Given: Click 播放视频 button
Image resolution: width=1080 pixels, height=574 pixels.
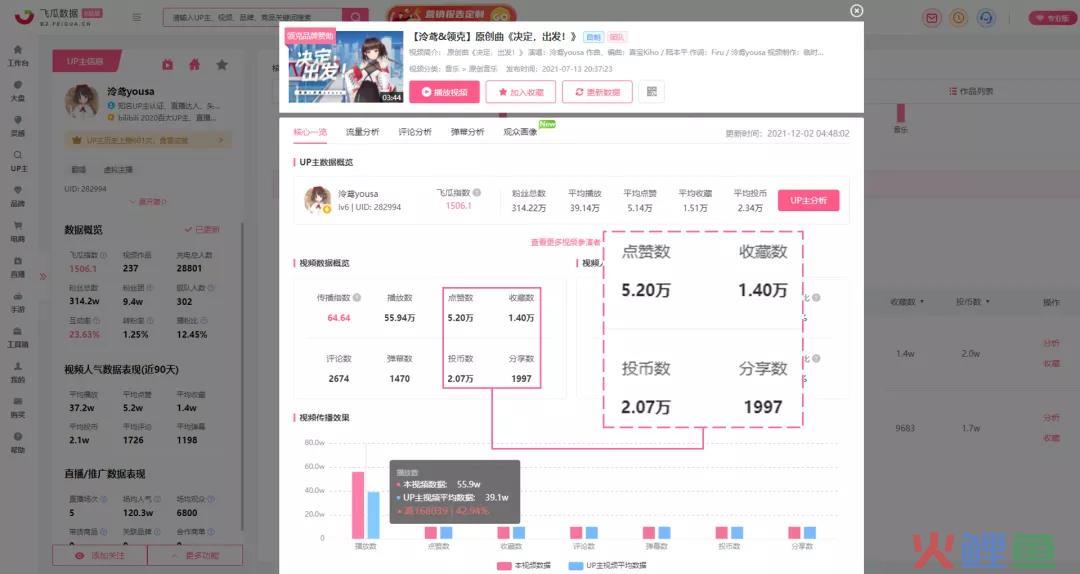Looking at the screenshot, I should pos(444,92).
